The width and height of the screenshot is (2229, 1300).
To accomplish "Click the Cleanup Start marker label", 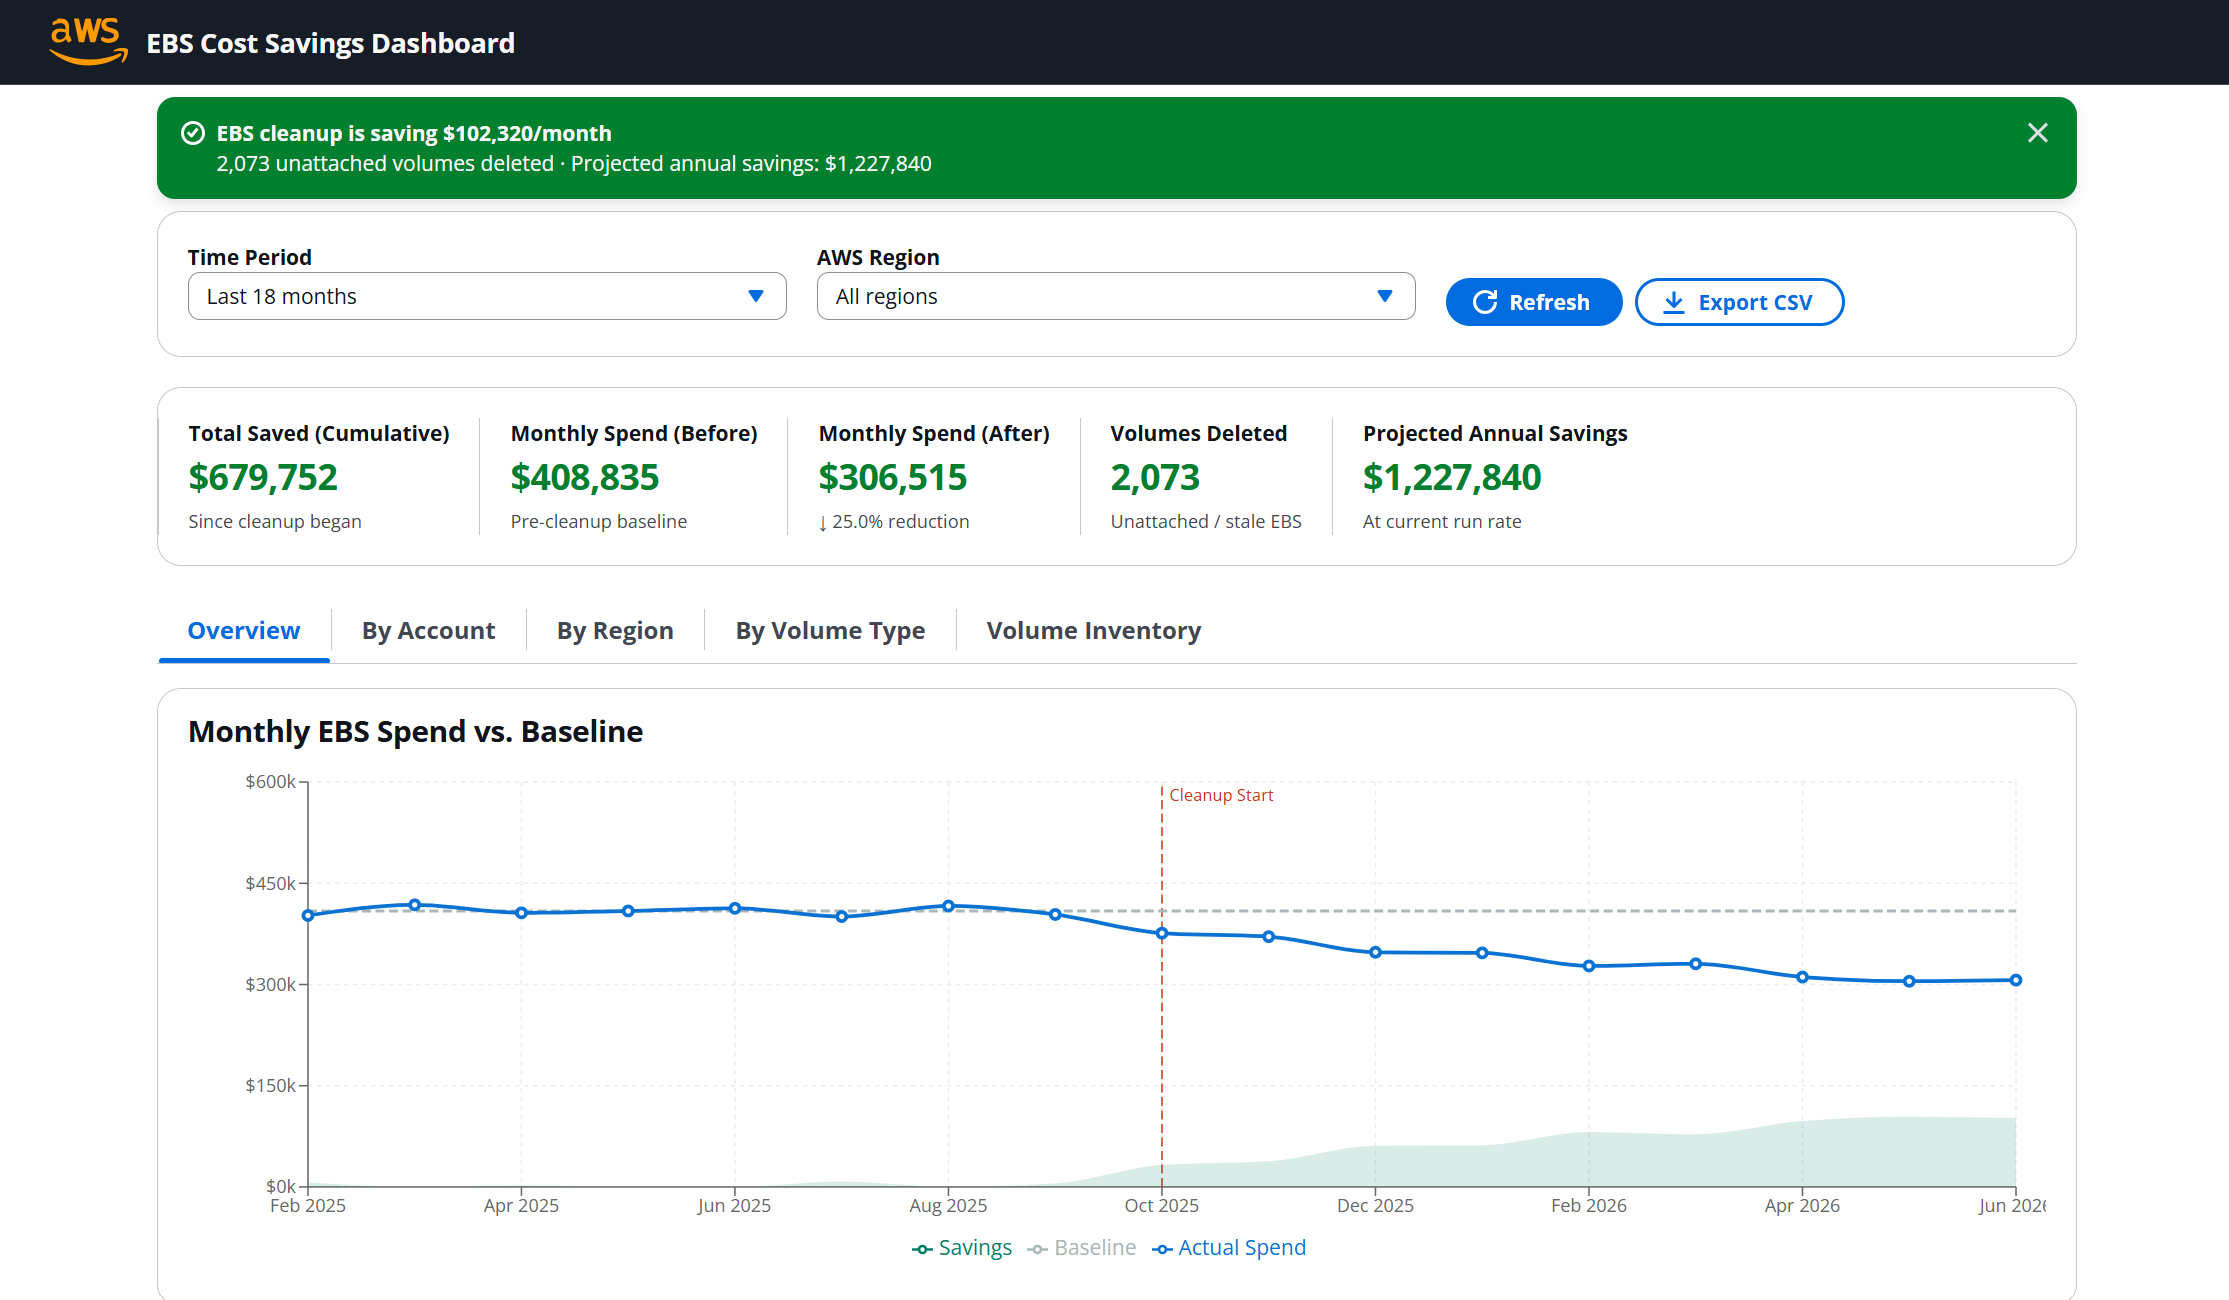I will coord(1221,795).
